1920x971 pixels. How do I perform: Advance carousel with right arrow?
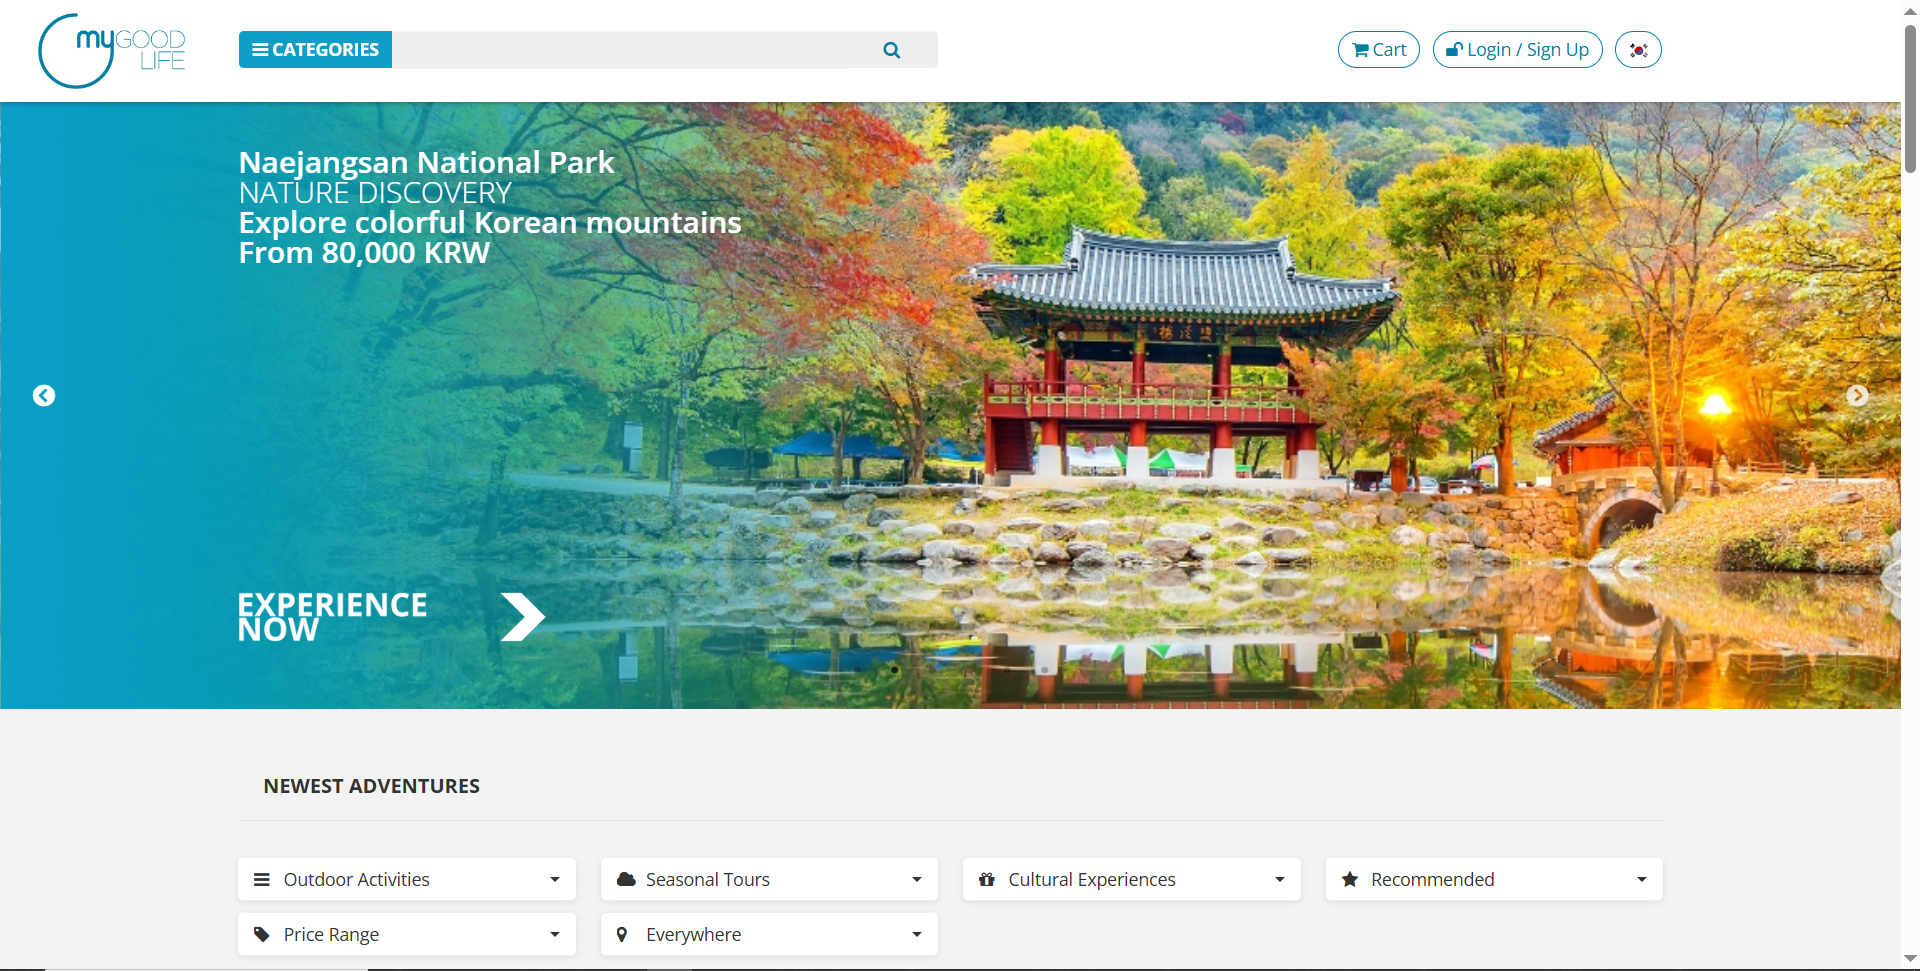1857,396
